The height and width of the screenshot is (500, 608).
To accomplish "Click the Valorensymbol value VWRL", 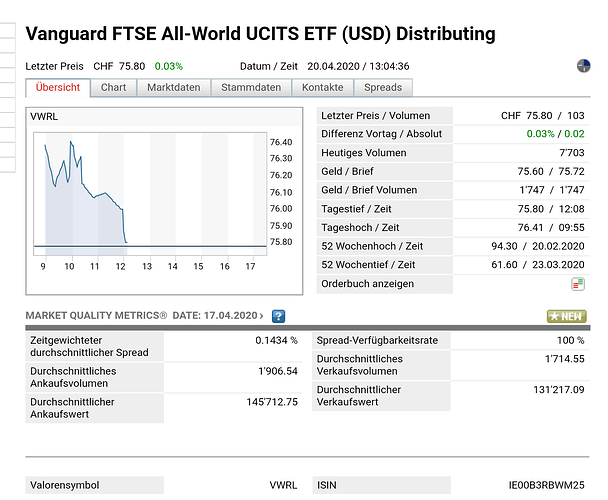I will [x=283, y=485].
